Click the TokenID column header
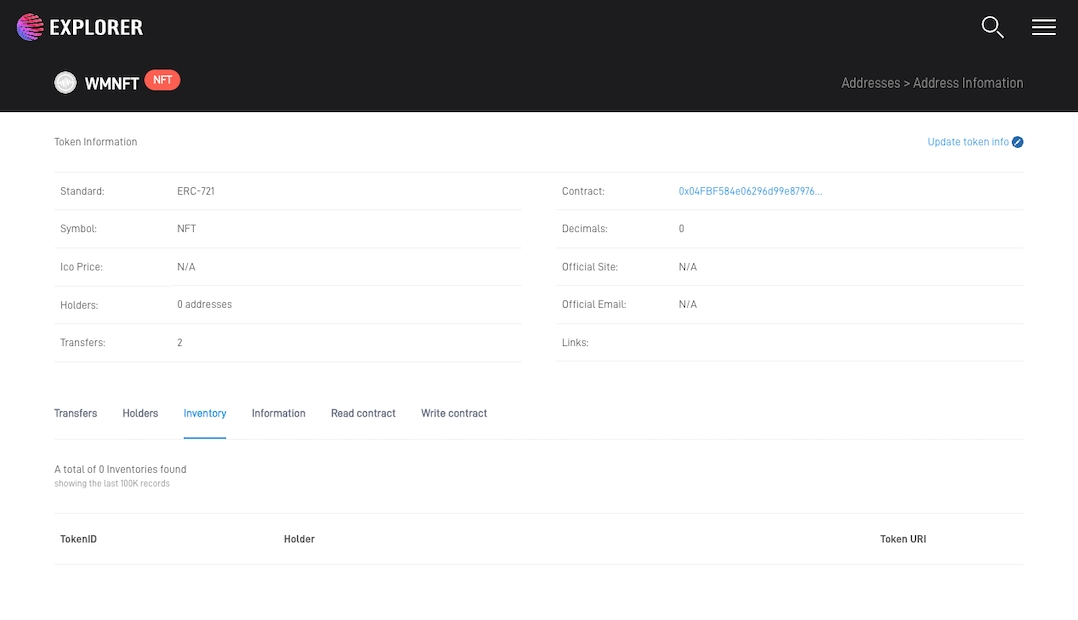Image resolution: width=1078 pixels, height=620 pixels. pyautogui.click(x=78, y=539)
